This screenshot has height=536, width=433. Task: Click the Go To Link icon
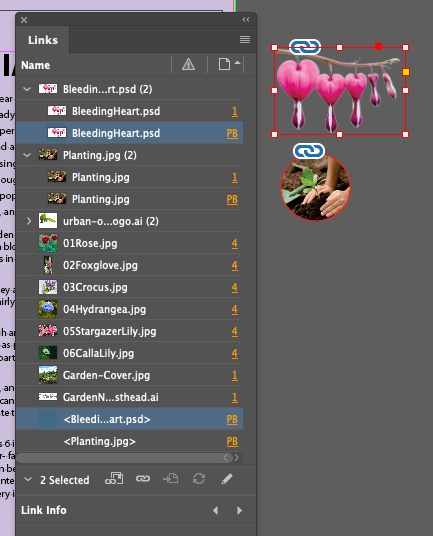point(171,479)
